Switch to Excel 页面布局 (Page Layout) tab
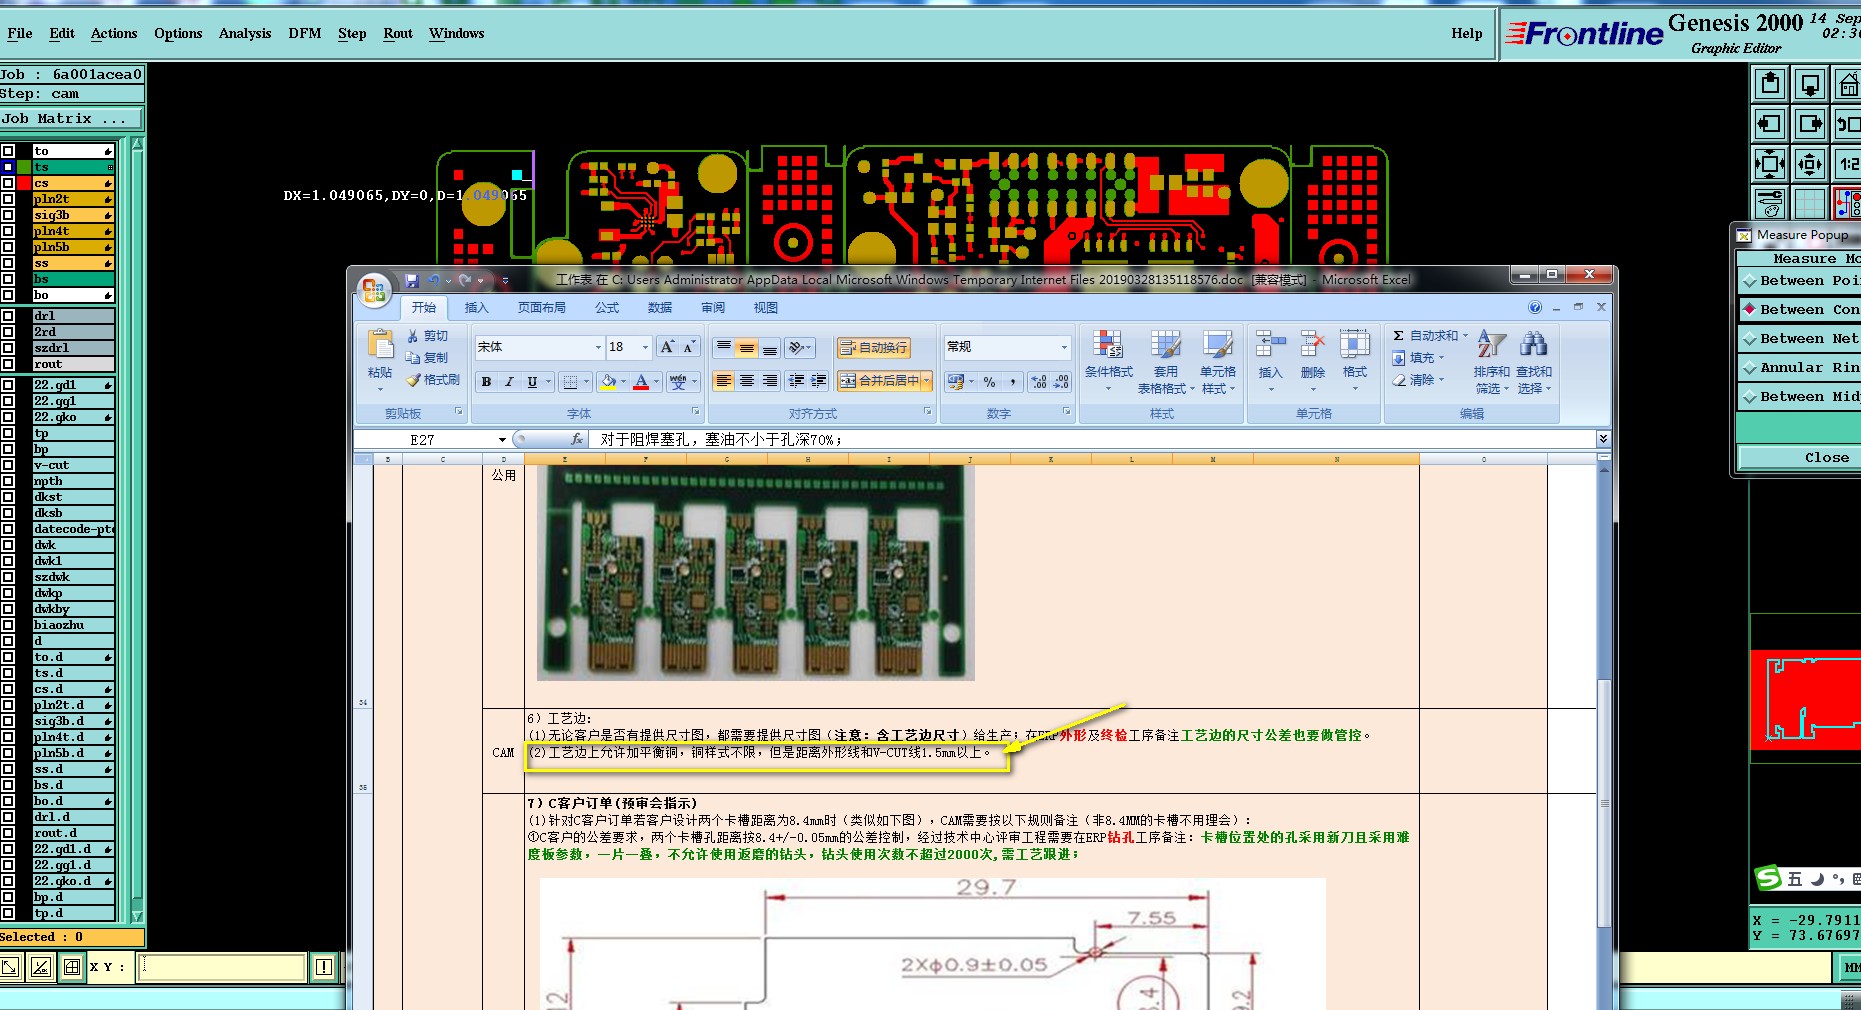Viewport: 1861px width, 1010px height. coord(541,308)
